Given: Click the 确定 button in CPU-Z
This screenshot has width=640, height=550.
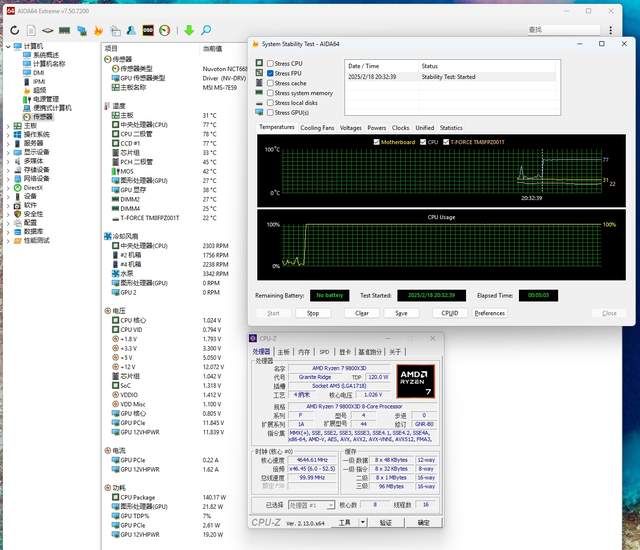Looking at the screenshot, I should pyautogui.click(x=424, y=522).
